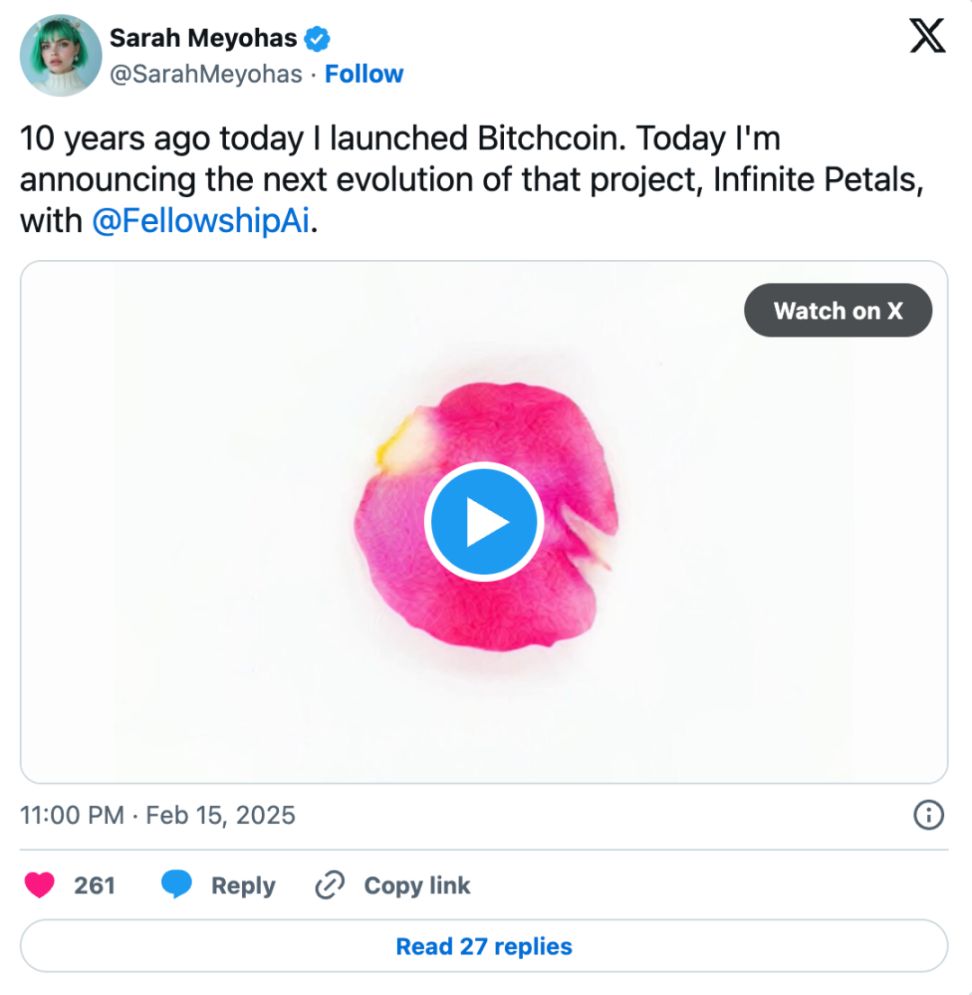Follow Sarah Meyohas
Screen dimensions: 972x995
(364, 74)
